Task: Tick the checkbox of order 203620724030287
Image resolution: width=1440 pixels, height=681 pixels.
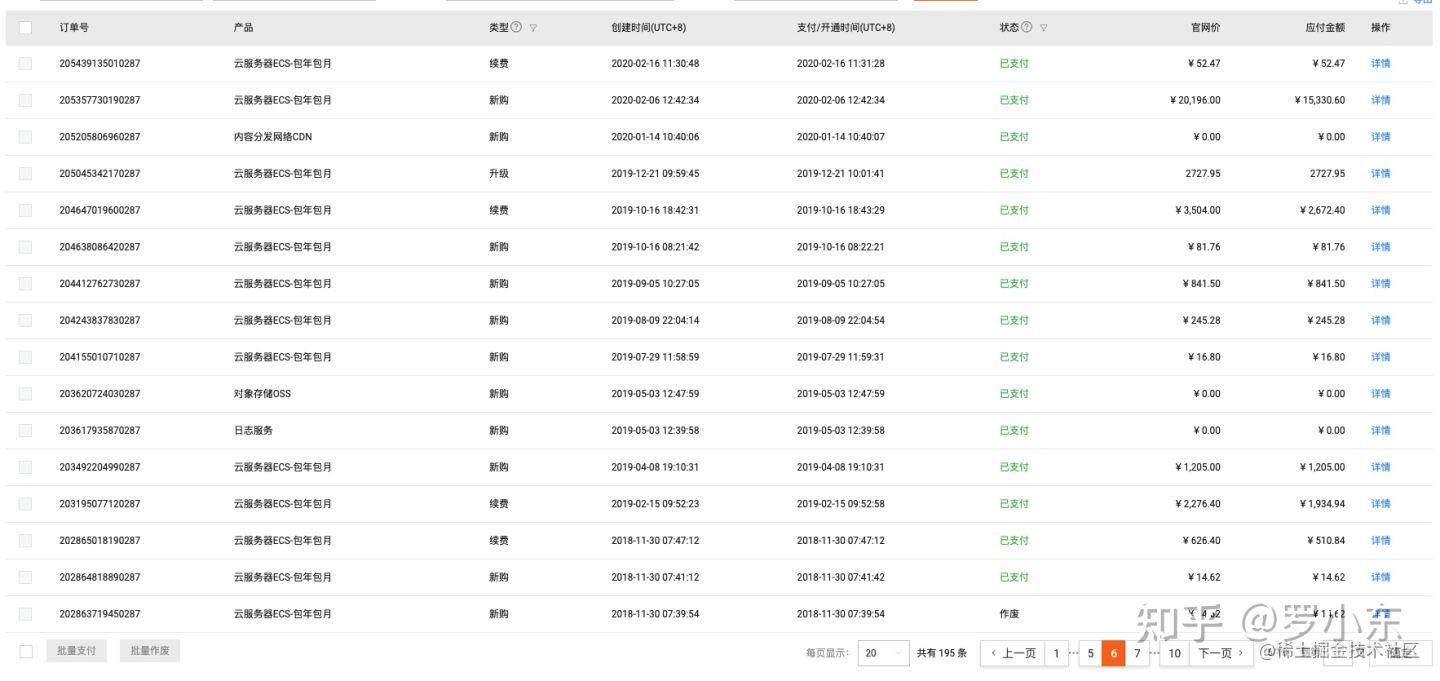Action: [x=25, y=393]
